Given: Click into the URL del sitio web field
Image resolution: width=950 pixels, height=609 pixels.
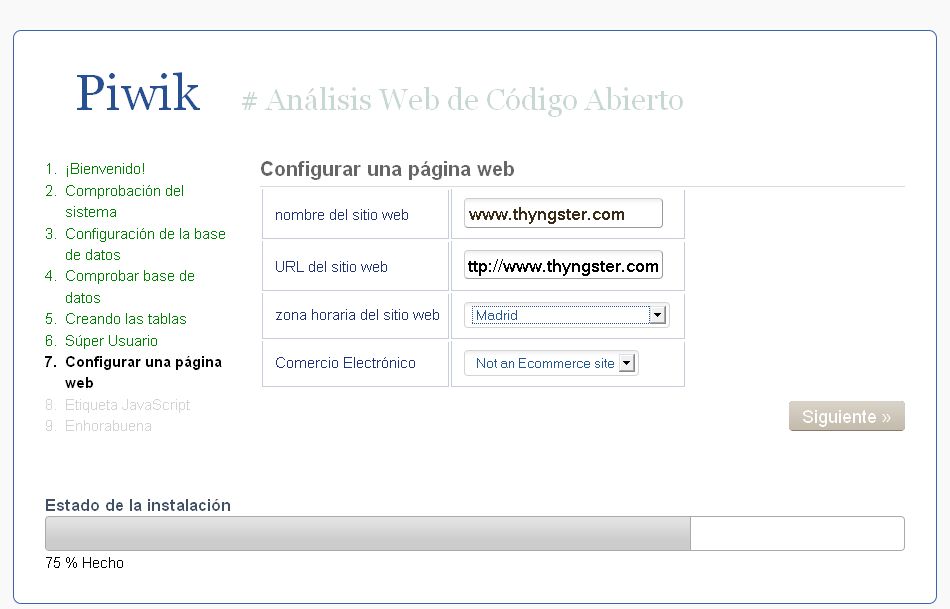Looking at the screenshot, I should (x=563, y=265).
